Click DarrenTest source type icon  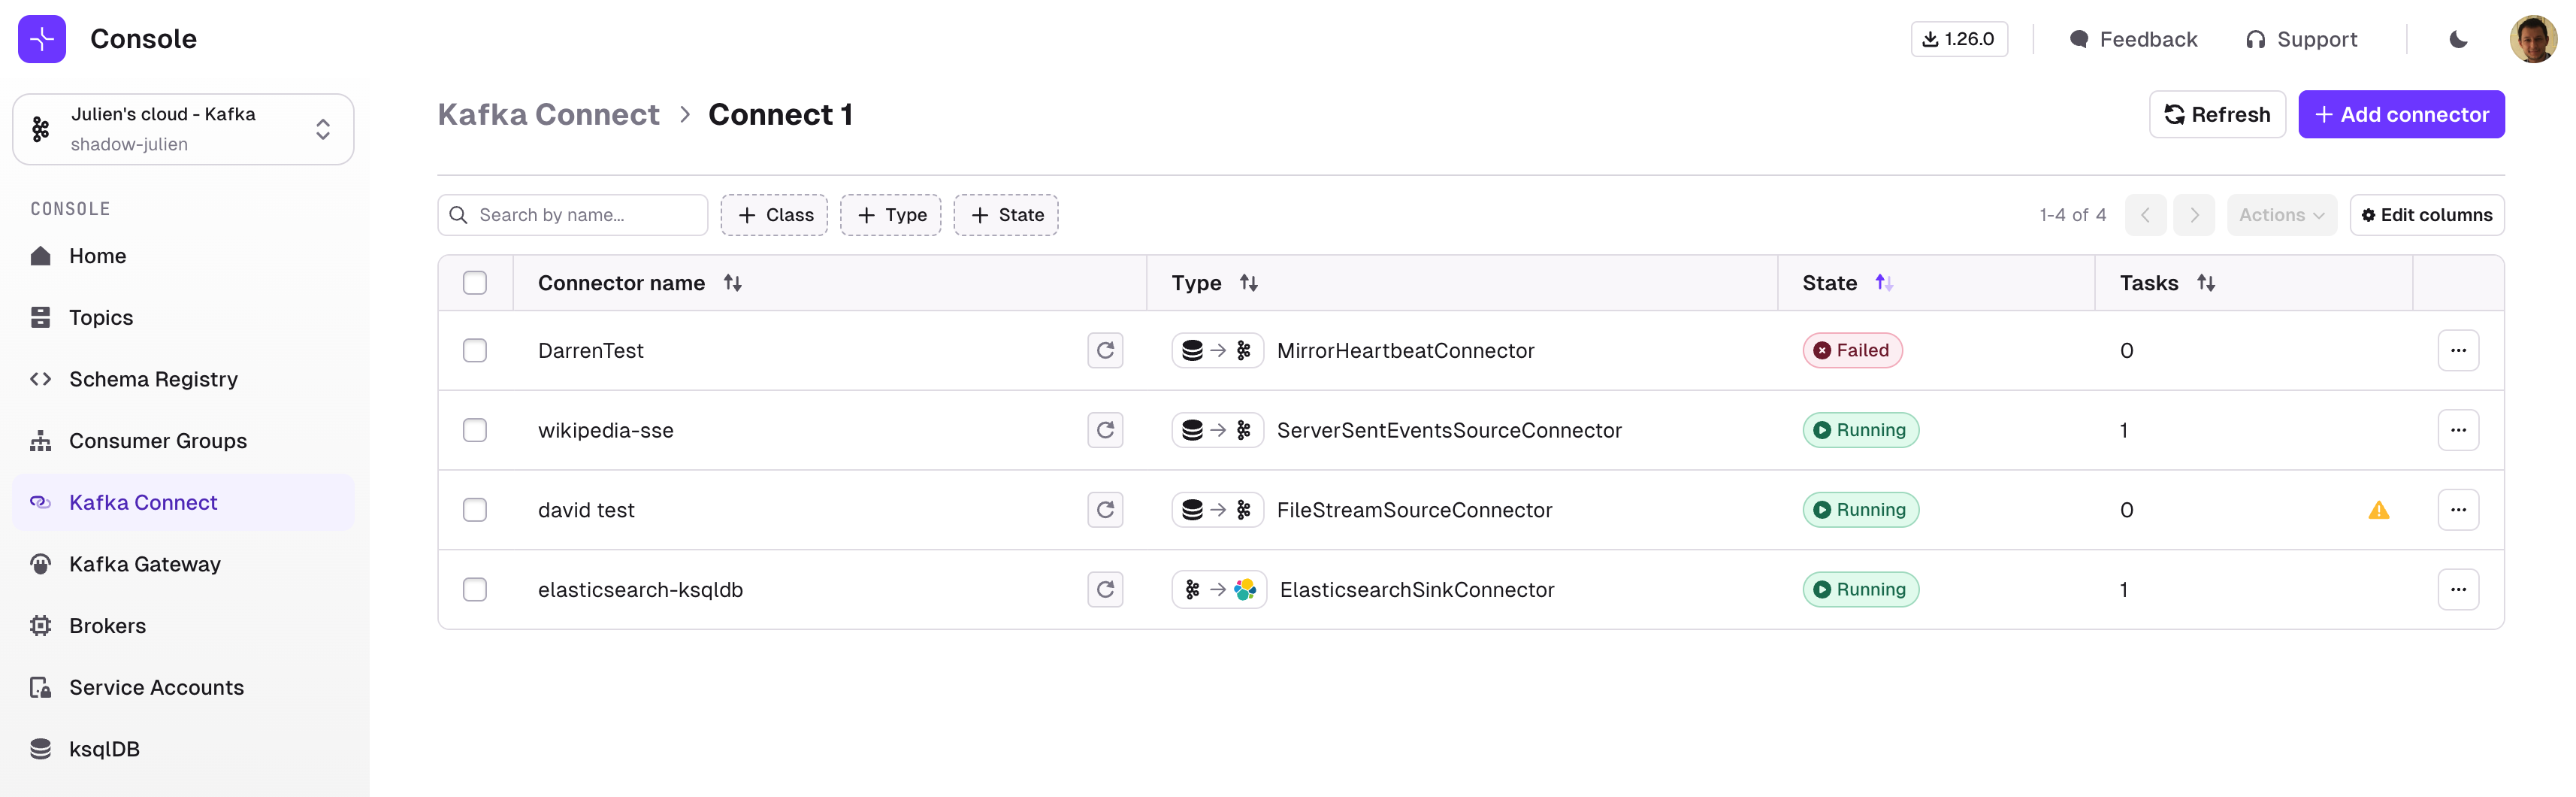tap(1217, 350)
